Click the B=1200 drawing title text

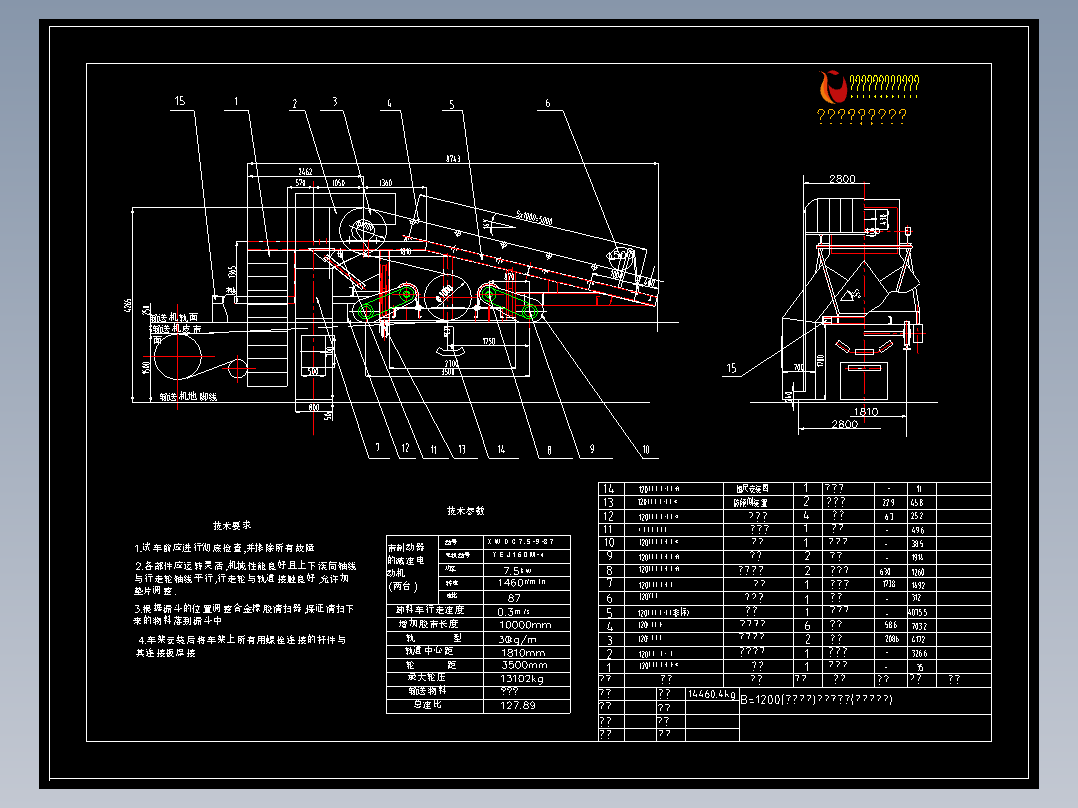816,699
